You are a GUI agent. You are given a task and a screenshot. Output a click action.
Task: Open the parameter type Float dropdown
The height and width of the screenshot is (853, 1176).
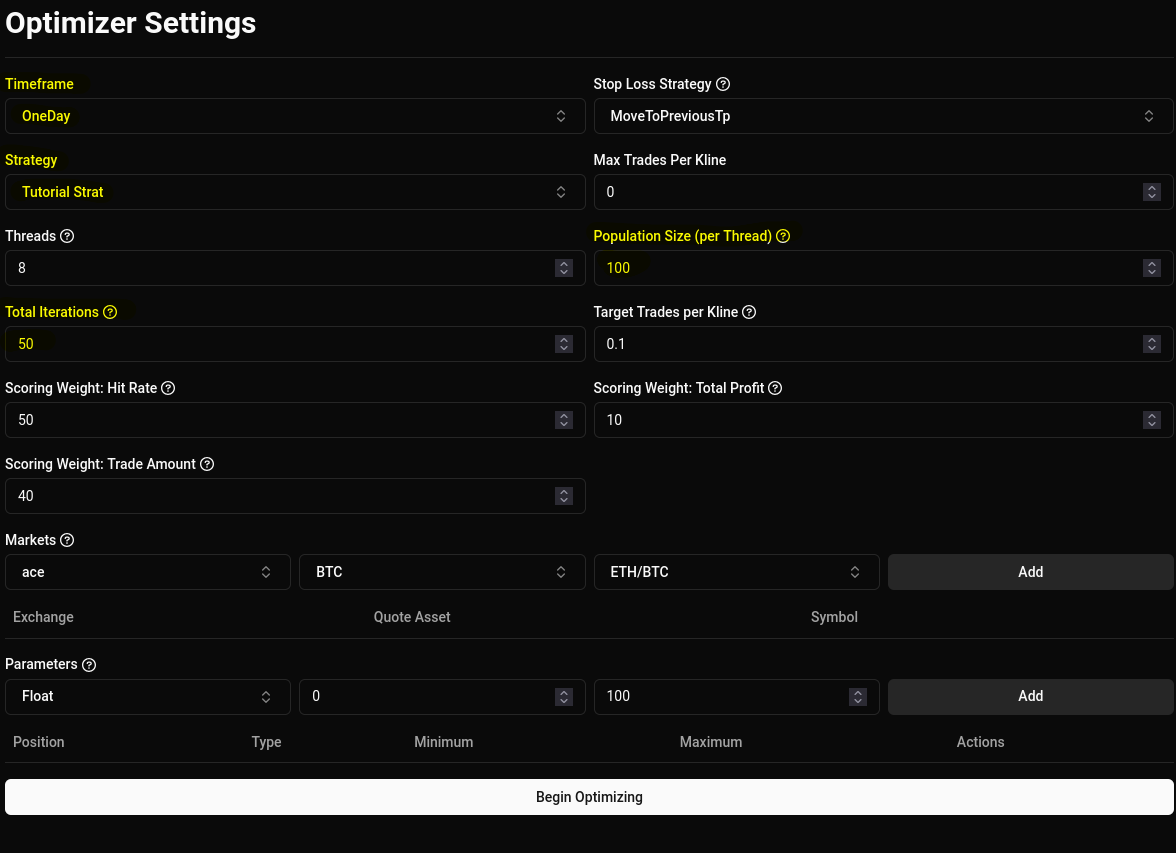point(148,697)
